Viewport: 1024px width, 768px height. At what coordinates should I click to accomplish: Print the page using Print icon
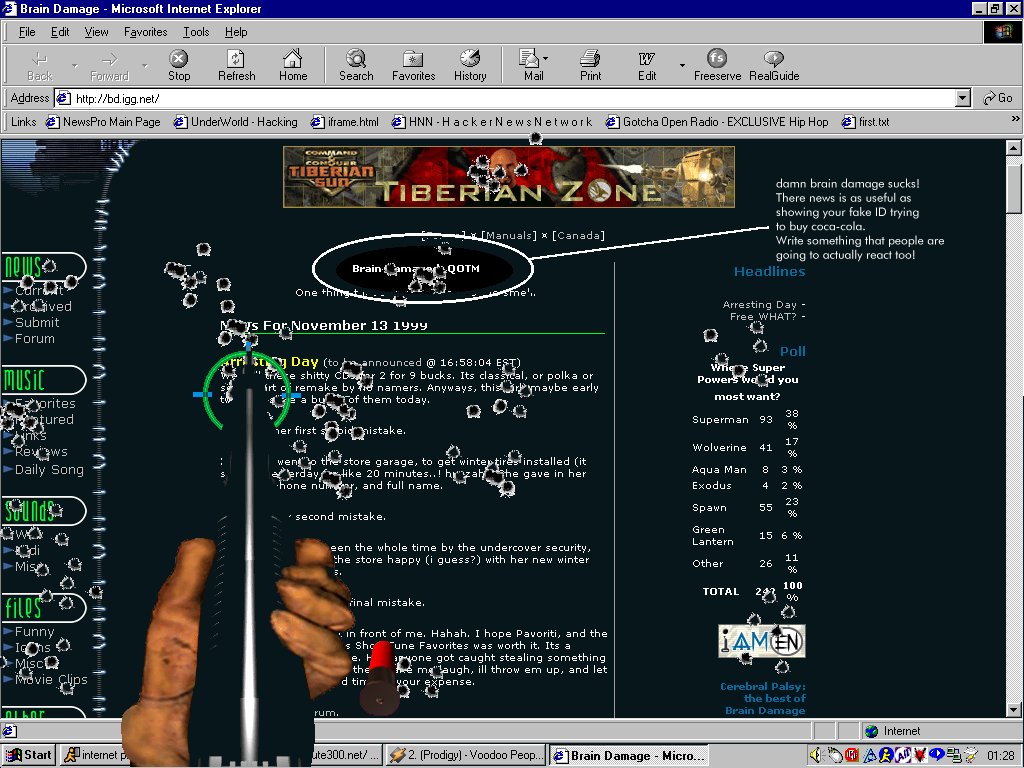click(591, 65)
